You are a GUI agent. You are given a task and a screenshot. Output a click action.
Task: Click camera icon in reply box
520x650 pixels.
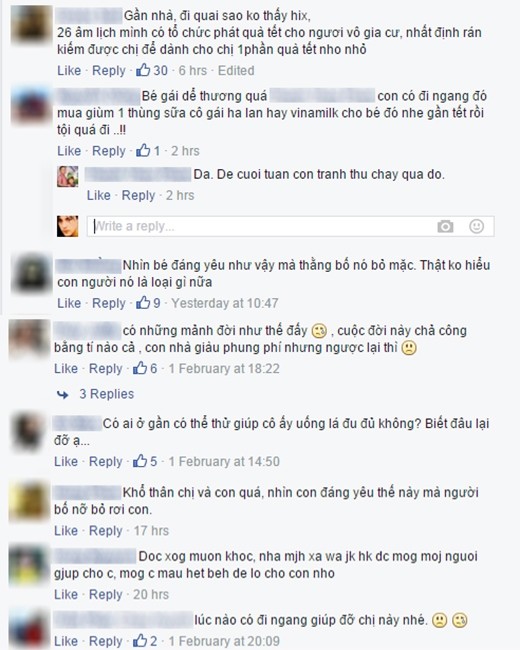(445, 226)
